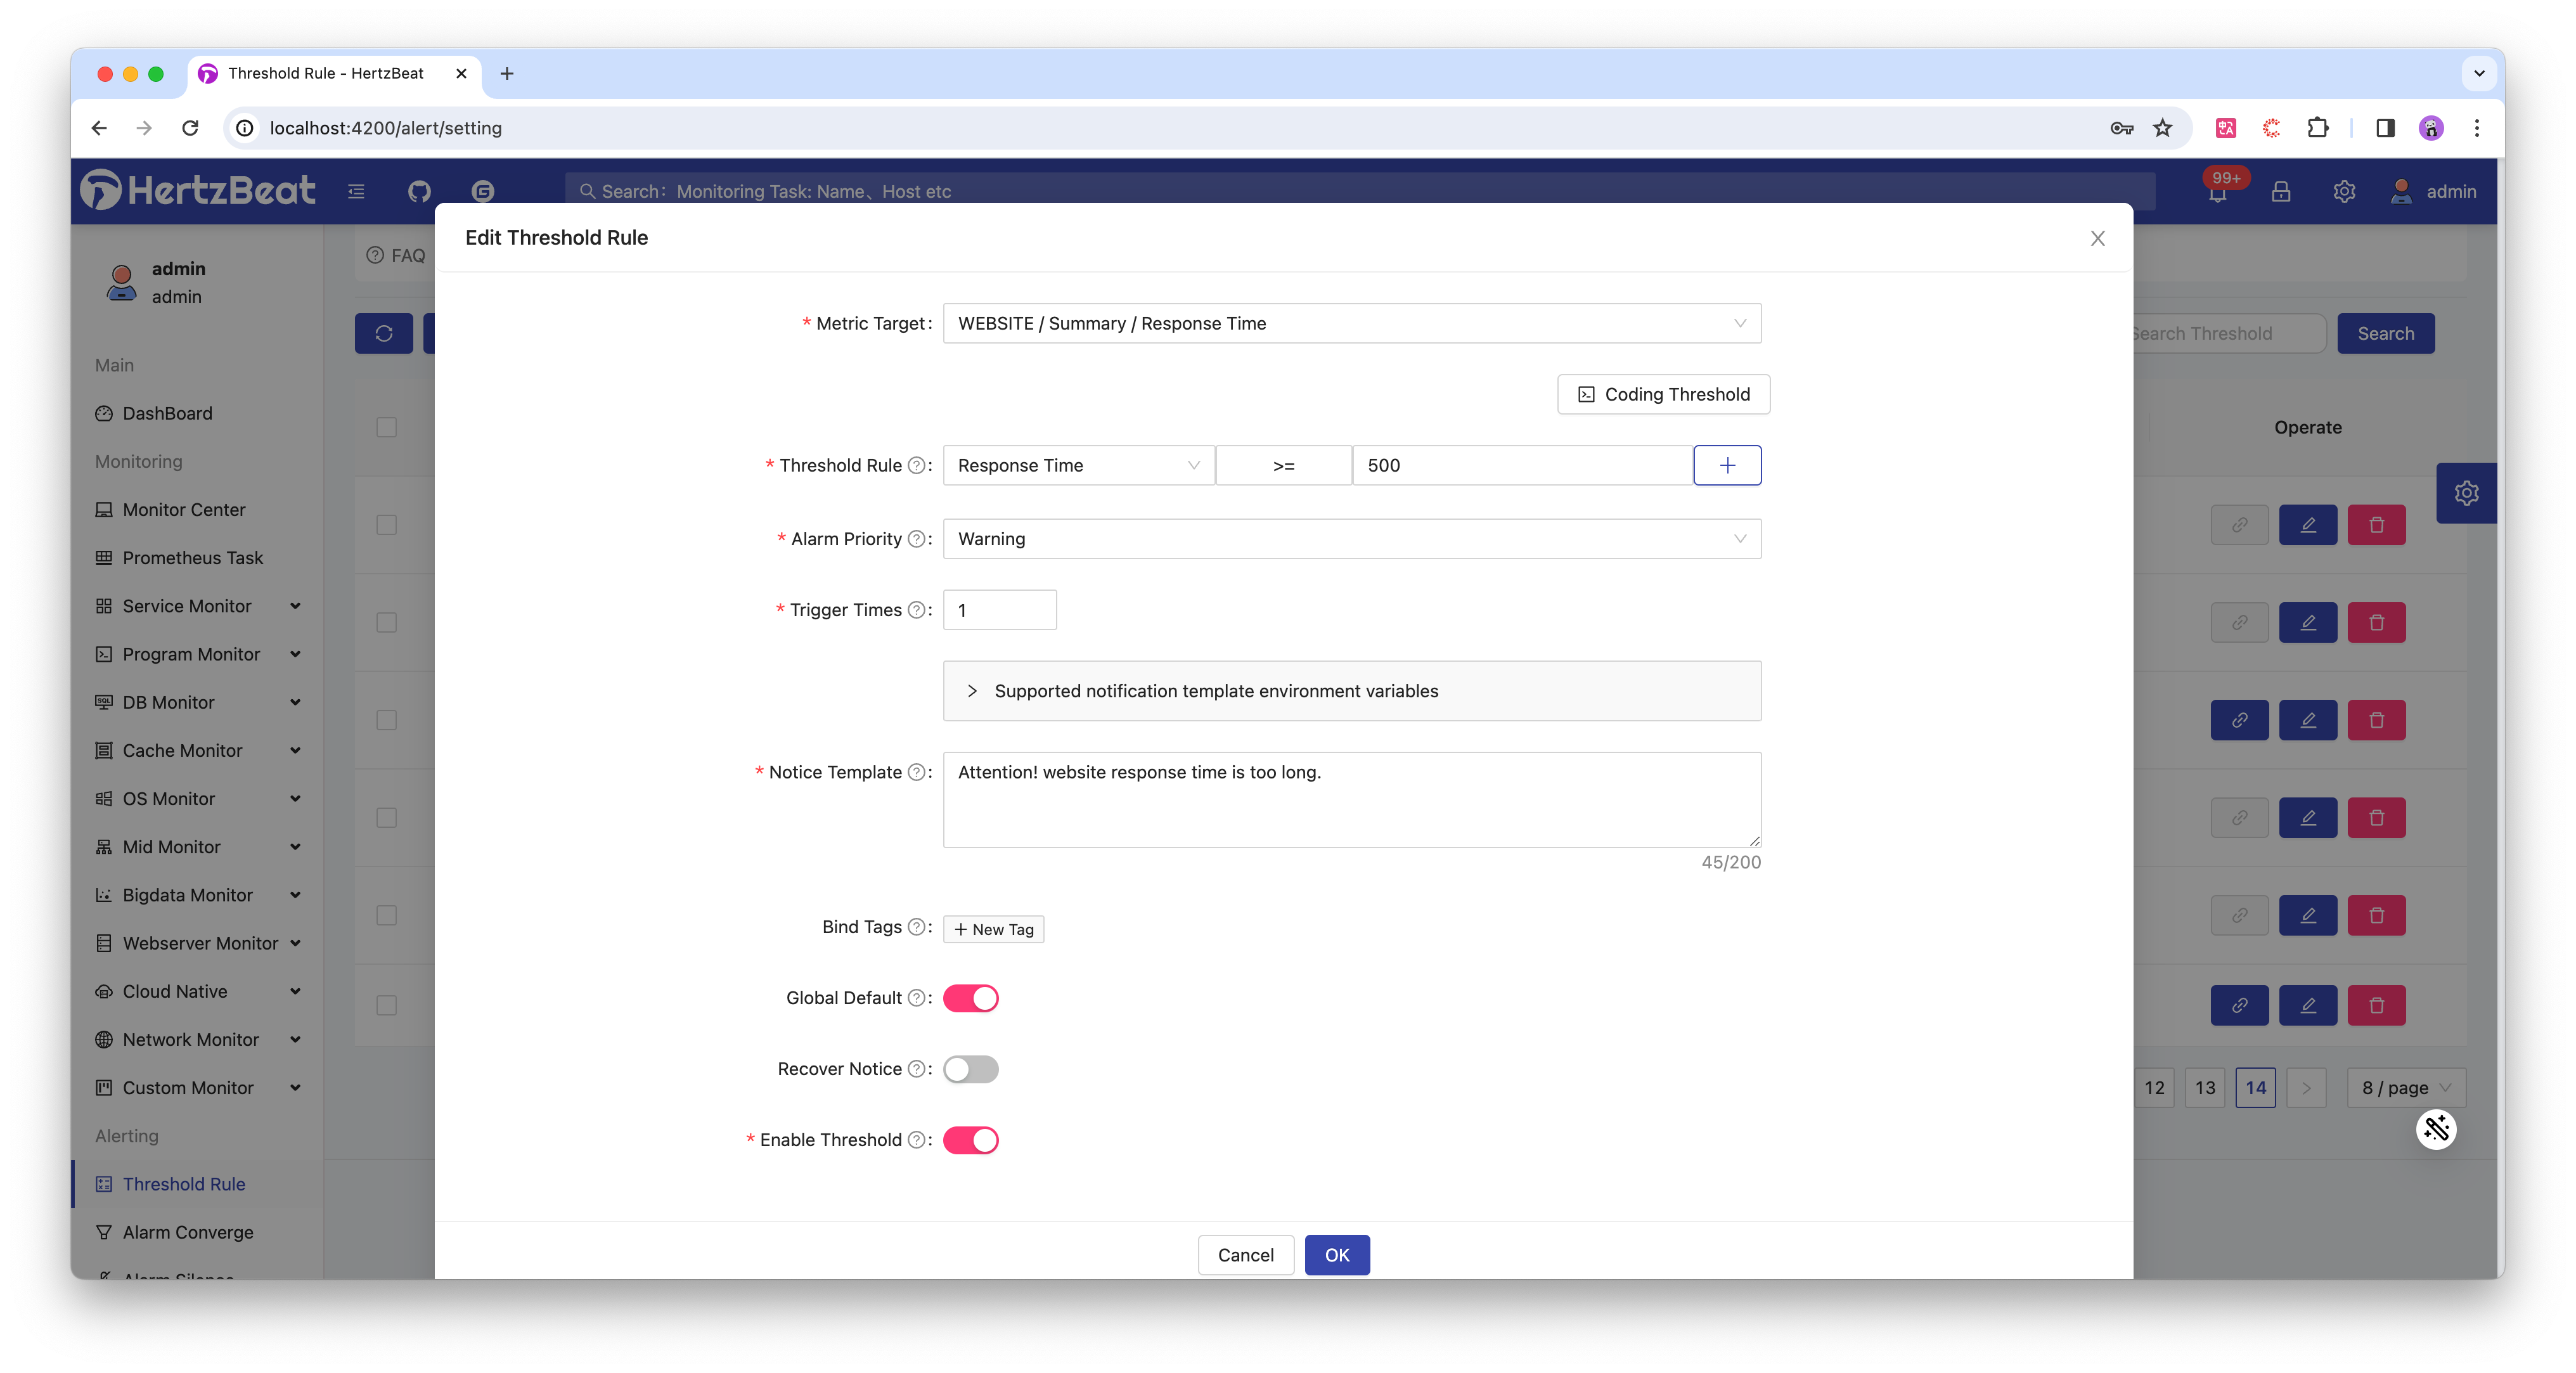
Task: Open the notification bell with 99+ badge
Action: pos(2217,192)
